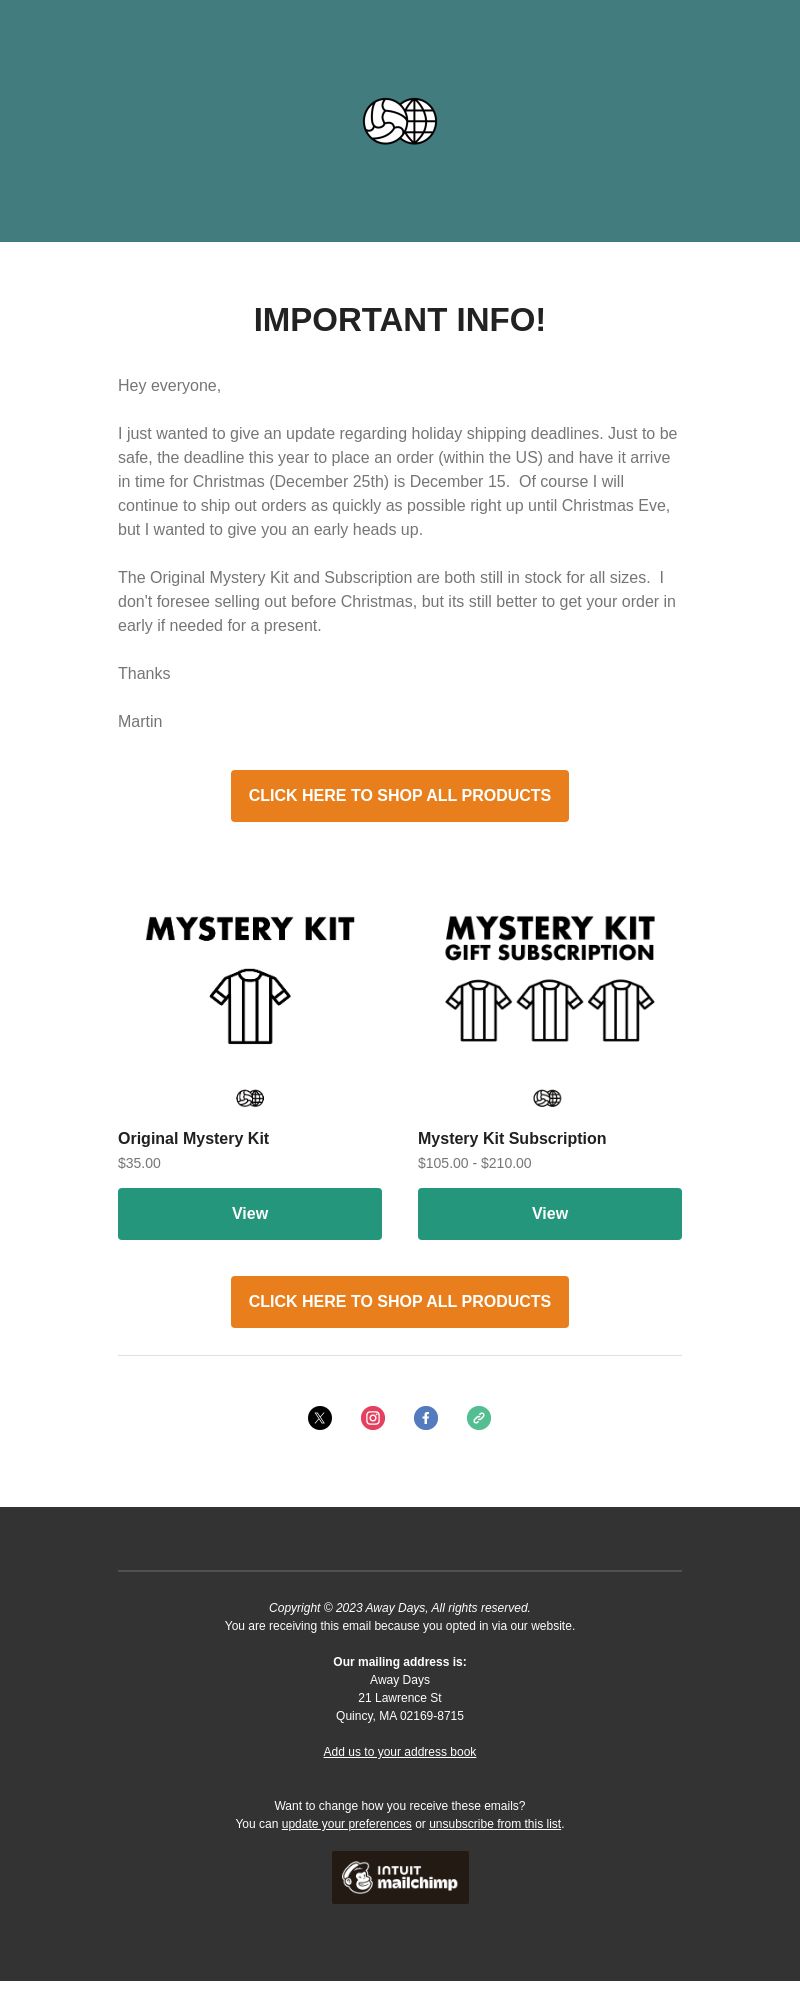Image resolution: width=800 pixels, height=1999 pixels.
Task: Click the IMPORTANT INFO! heading
Action: pyautogui.click(x=400, y=320)
